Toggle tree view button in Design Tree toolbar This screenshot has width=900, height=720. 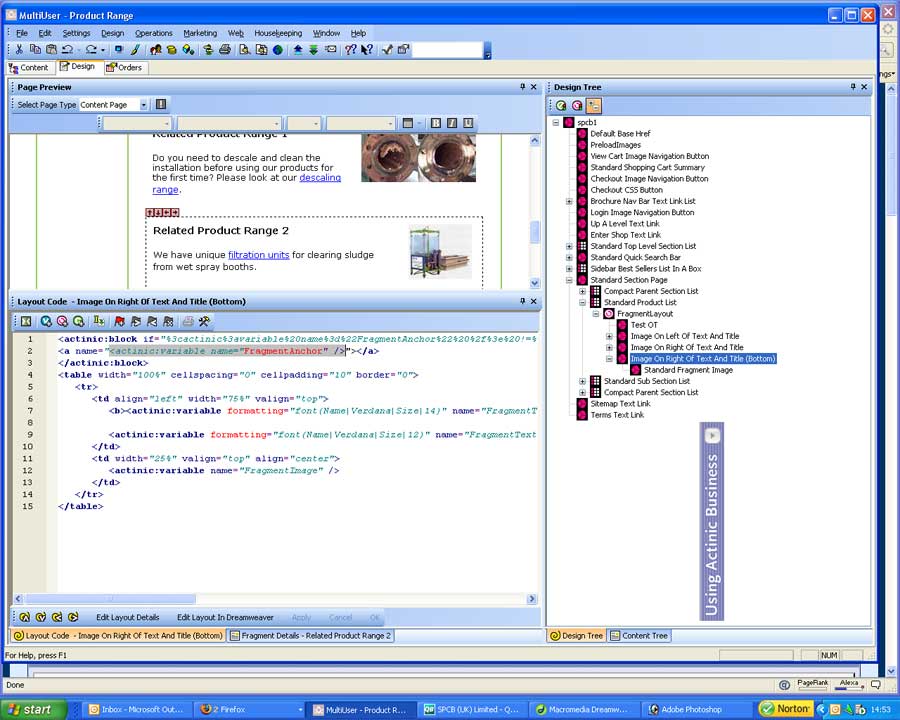[x=594, y=105]
